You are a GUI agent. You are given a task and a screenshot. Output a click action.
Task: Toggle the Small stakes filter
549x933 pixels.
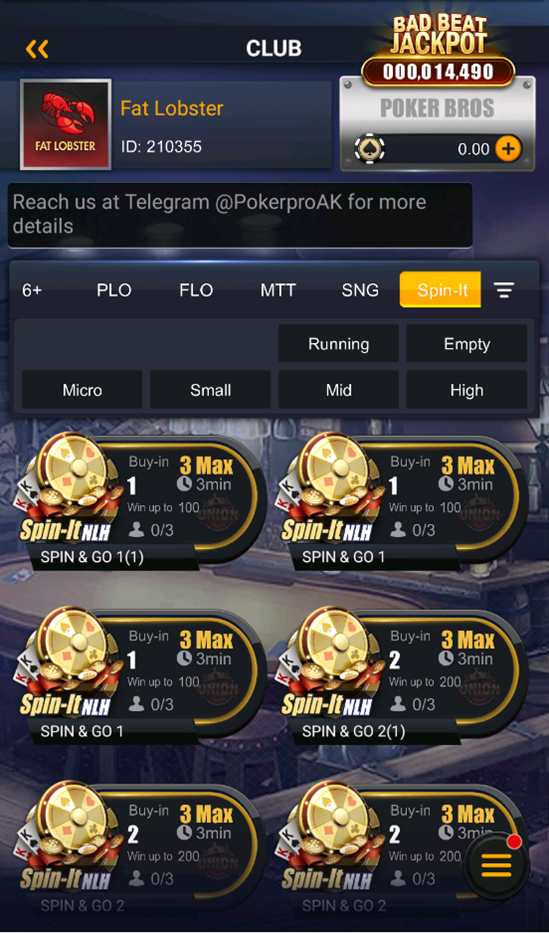211,390
